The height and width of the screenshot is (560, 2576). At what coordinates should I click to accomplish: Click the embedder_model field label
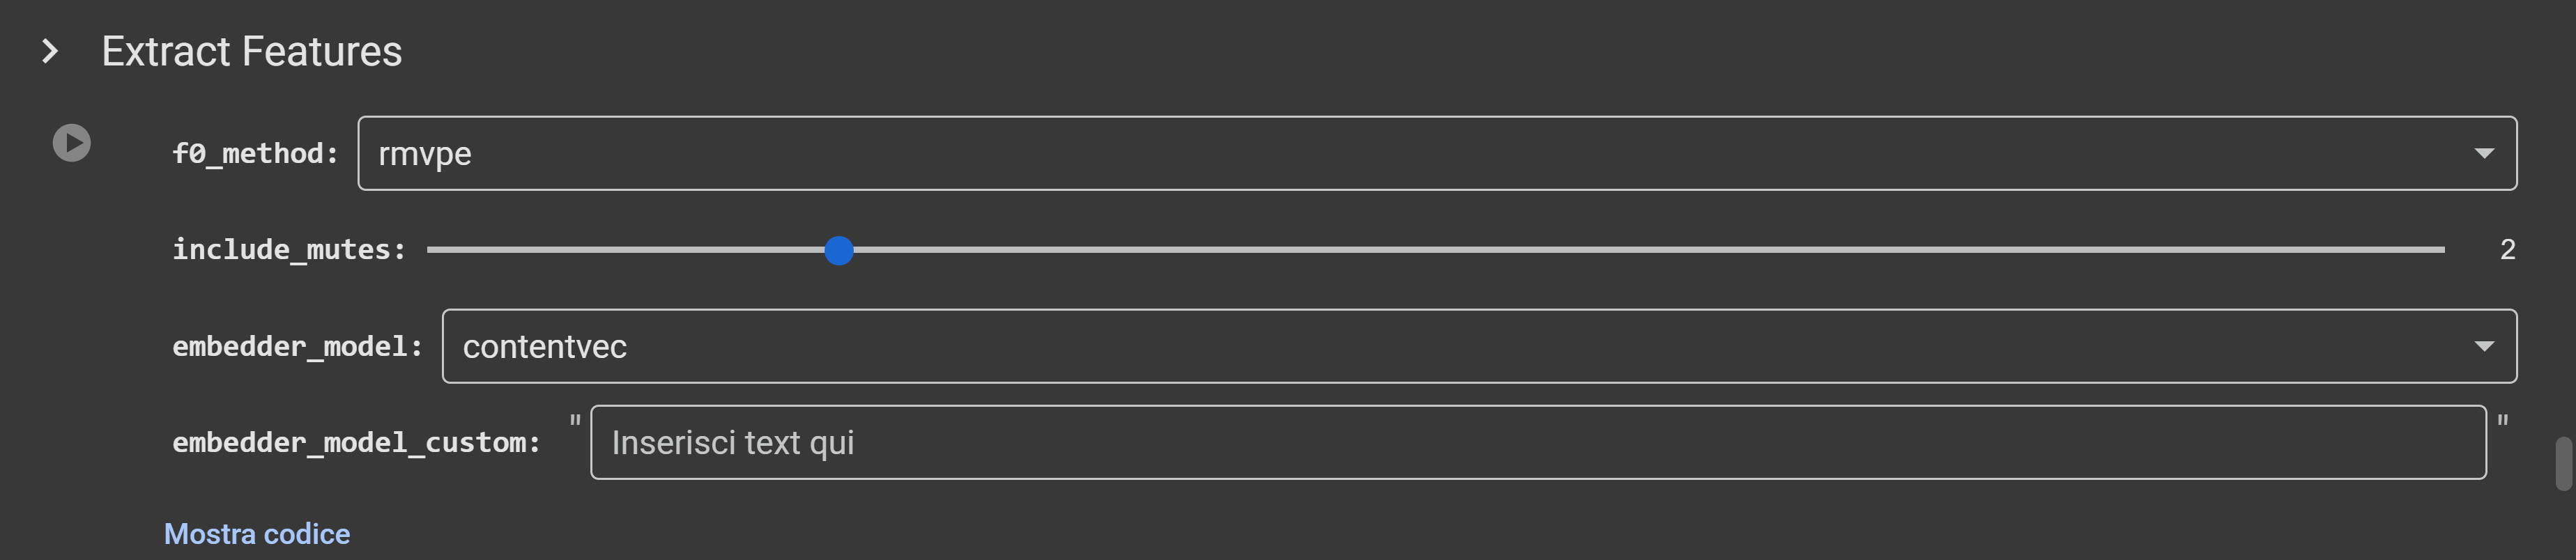297,346
